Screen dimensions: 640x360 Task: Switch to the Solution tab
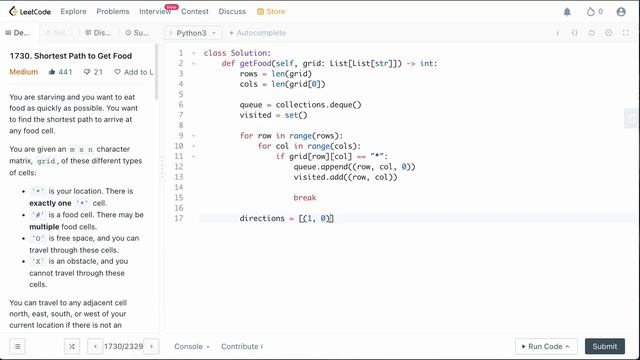pos(57,33)
